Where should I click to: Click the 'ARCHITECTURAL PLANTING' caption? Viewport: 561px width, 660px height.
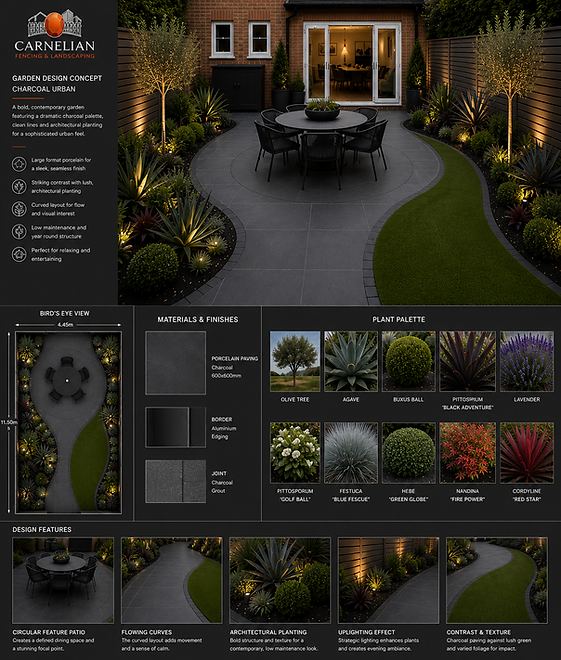[268, 632]
